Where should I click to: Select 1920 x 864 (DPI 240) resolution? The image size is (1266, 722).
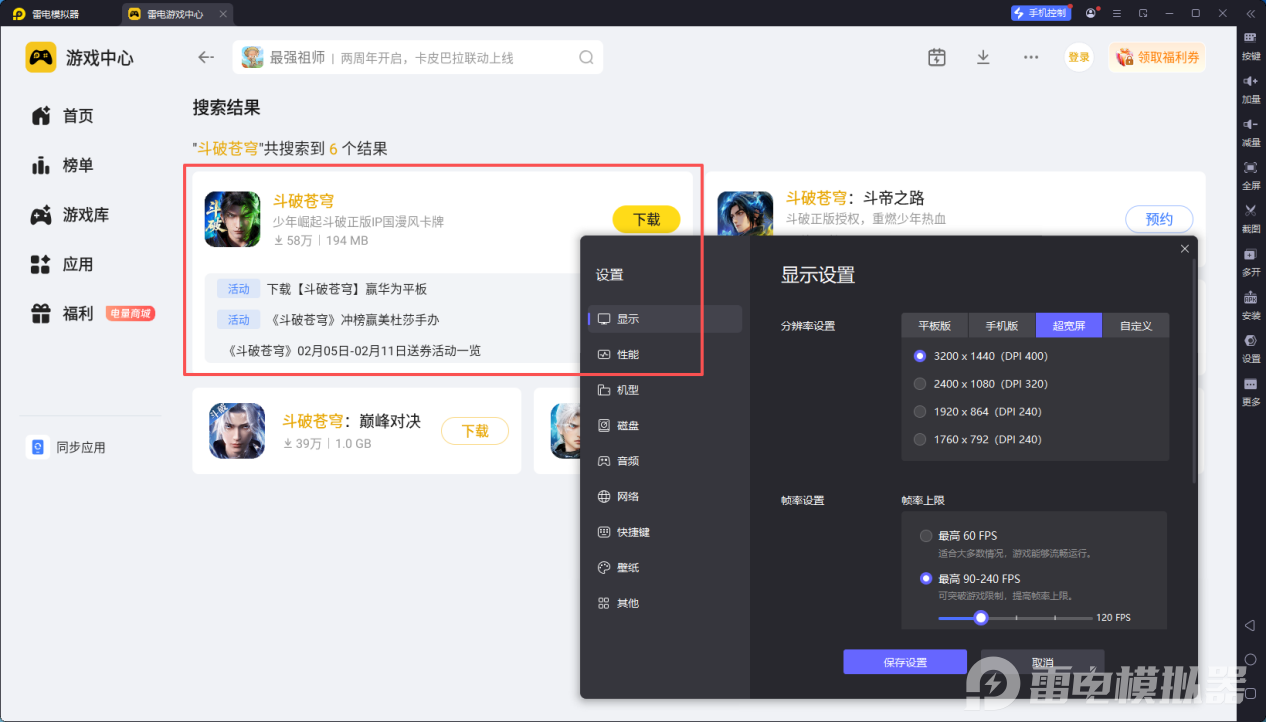click(x=920, y=412)
